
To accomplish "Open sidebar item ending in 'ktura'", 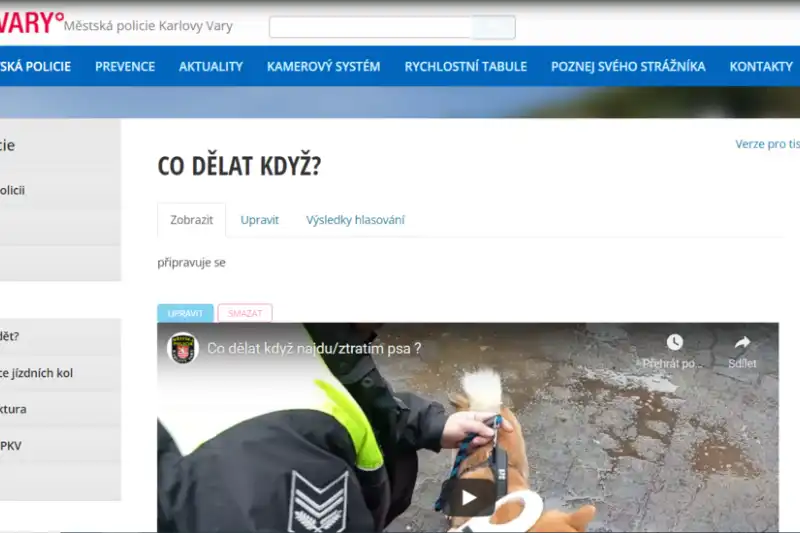I will pyautogui.click(x=13, y=409).
